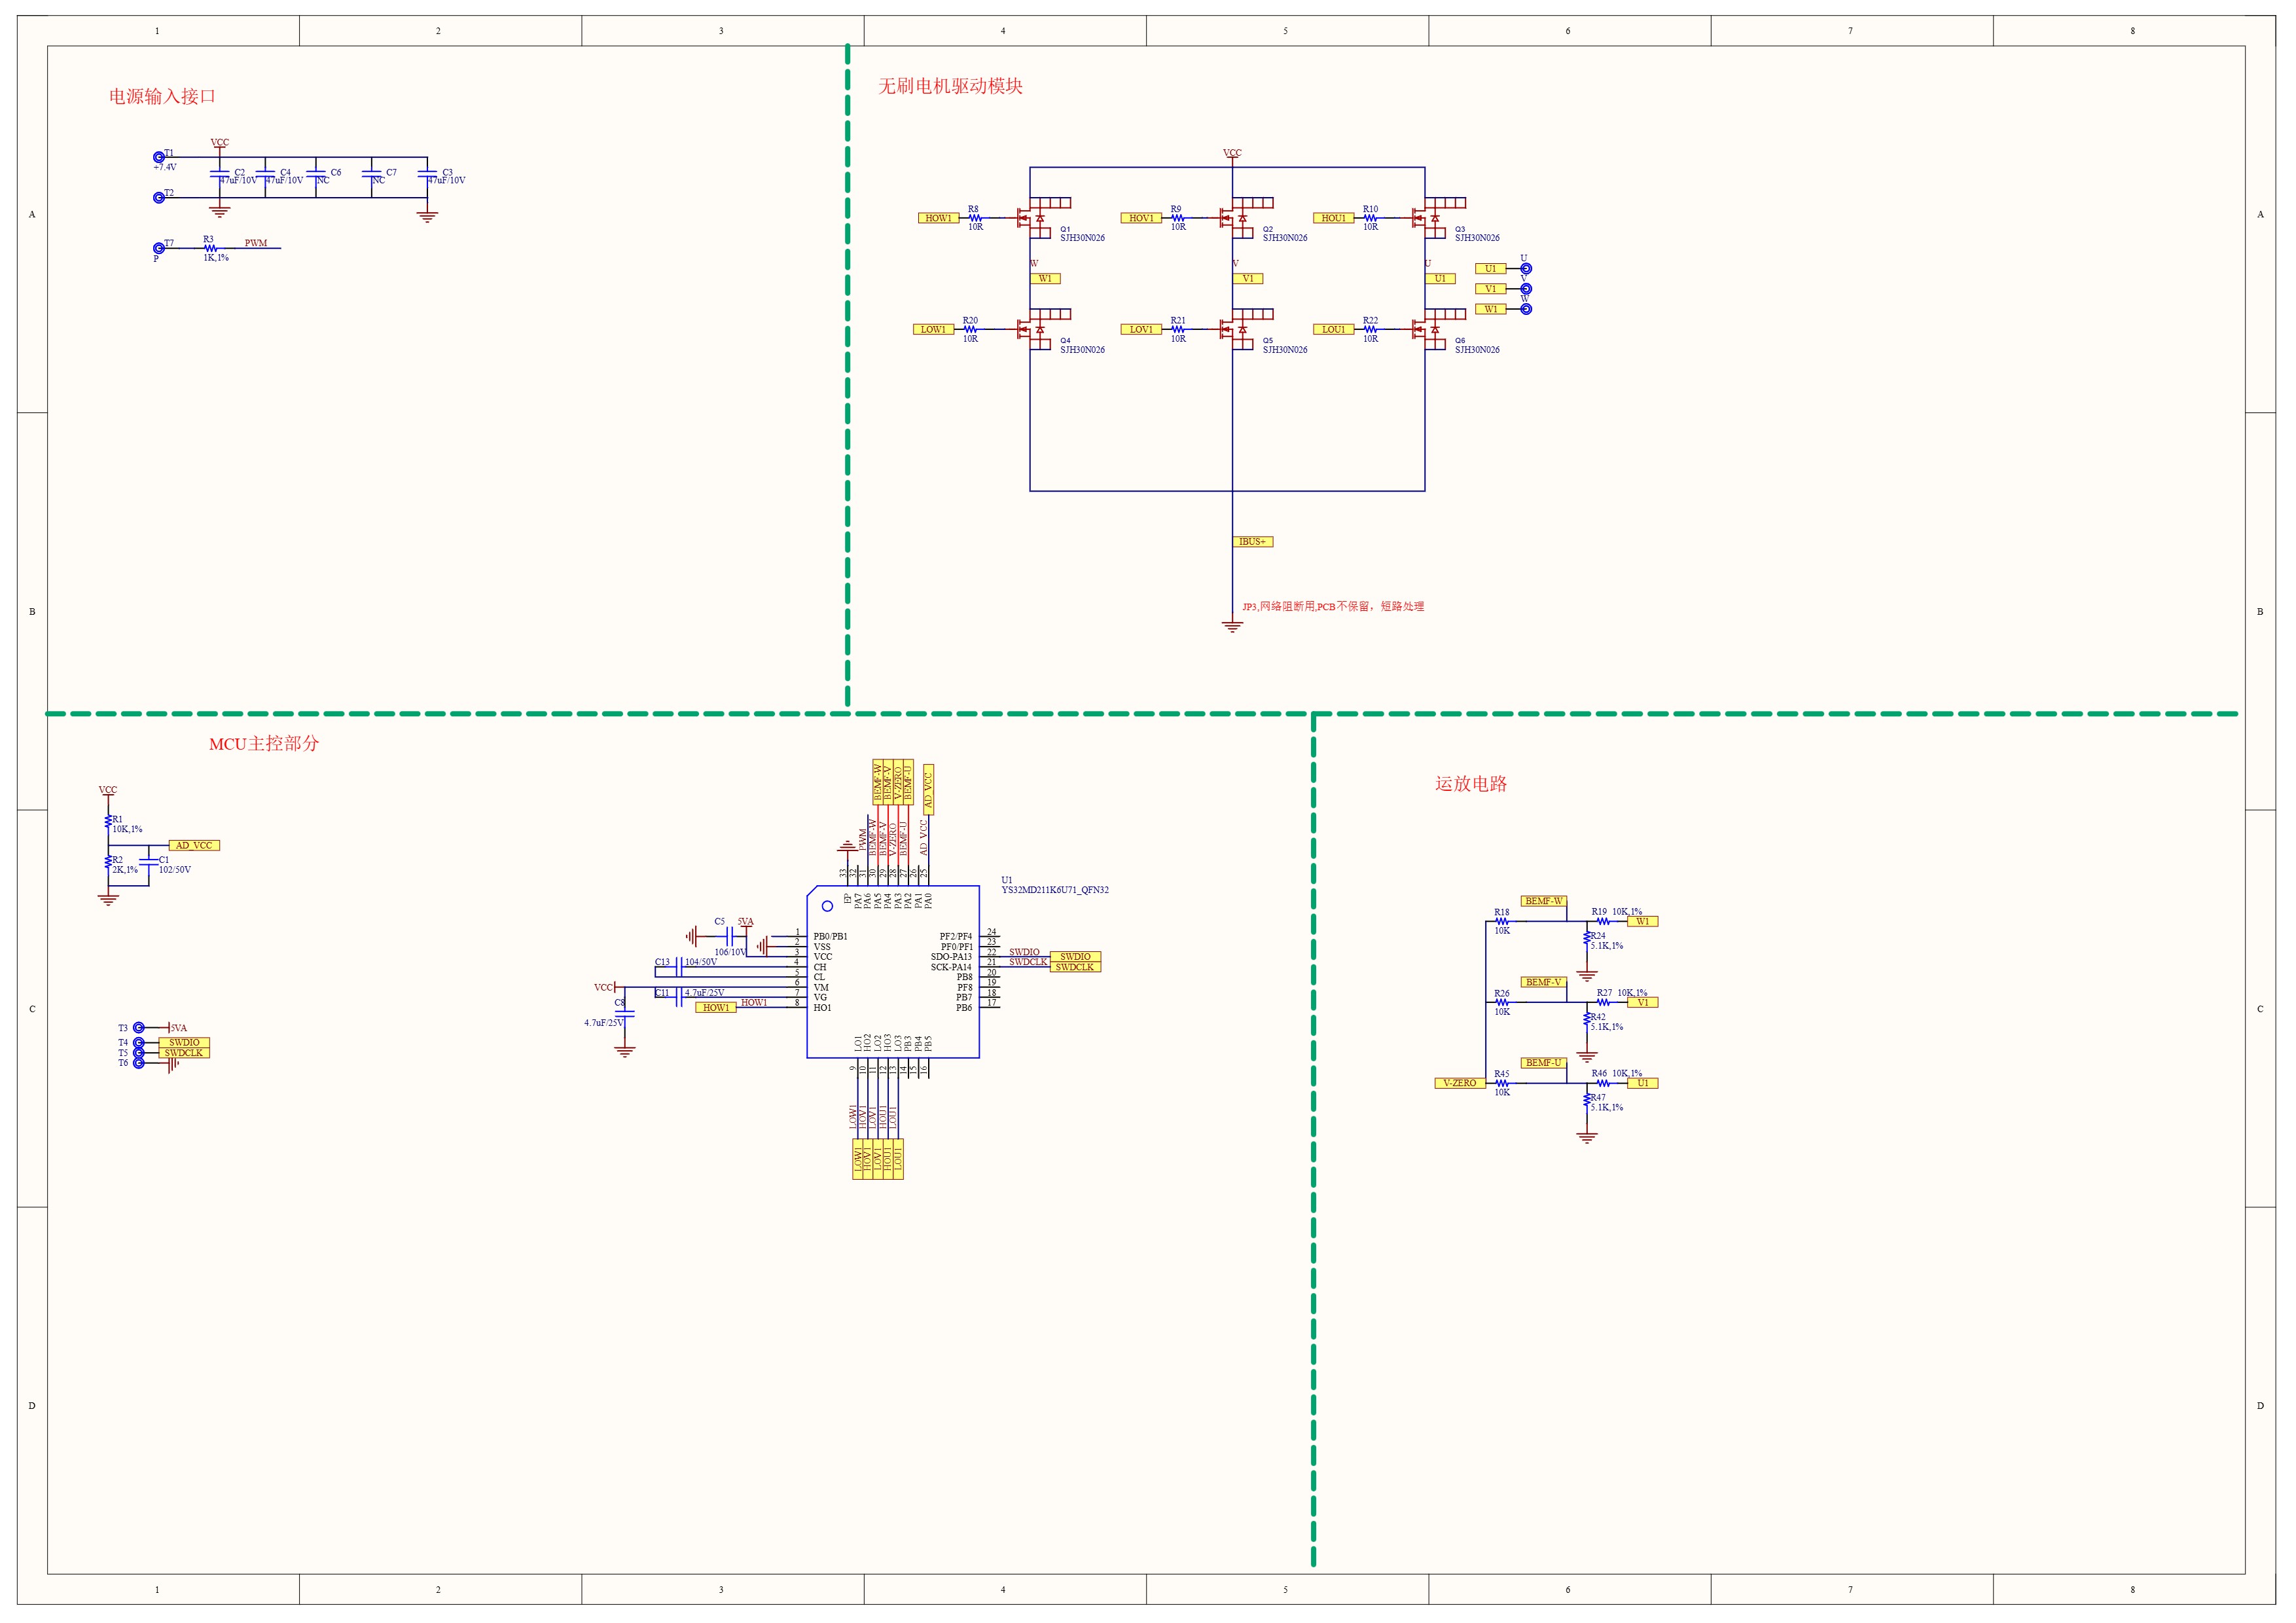Select the T1 +7.4V input terminal

tap(158, 157)
